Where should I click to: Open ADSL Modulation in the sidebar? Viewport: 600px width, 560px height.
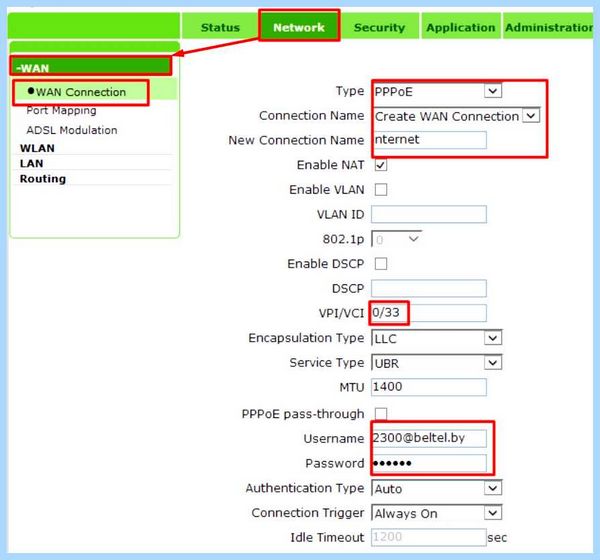click(72, 130)
